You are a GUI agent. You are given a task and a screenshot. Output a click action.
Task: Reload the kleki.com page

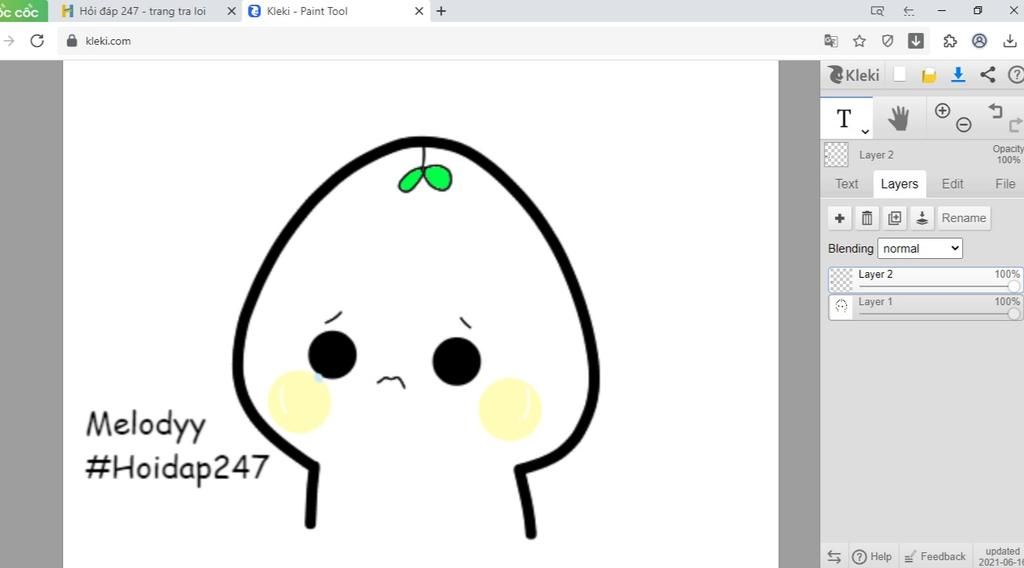pos(37,40)
